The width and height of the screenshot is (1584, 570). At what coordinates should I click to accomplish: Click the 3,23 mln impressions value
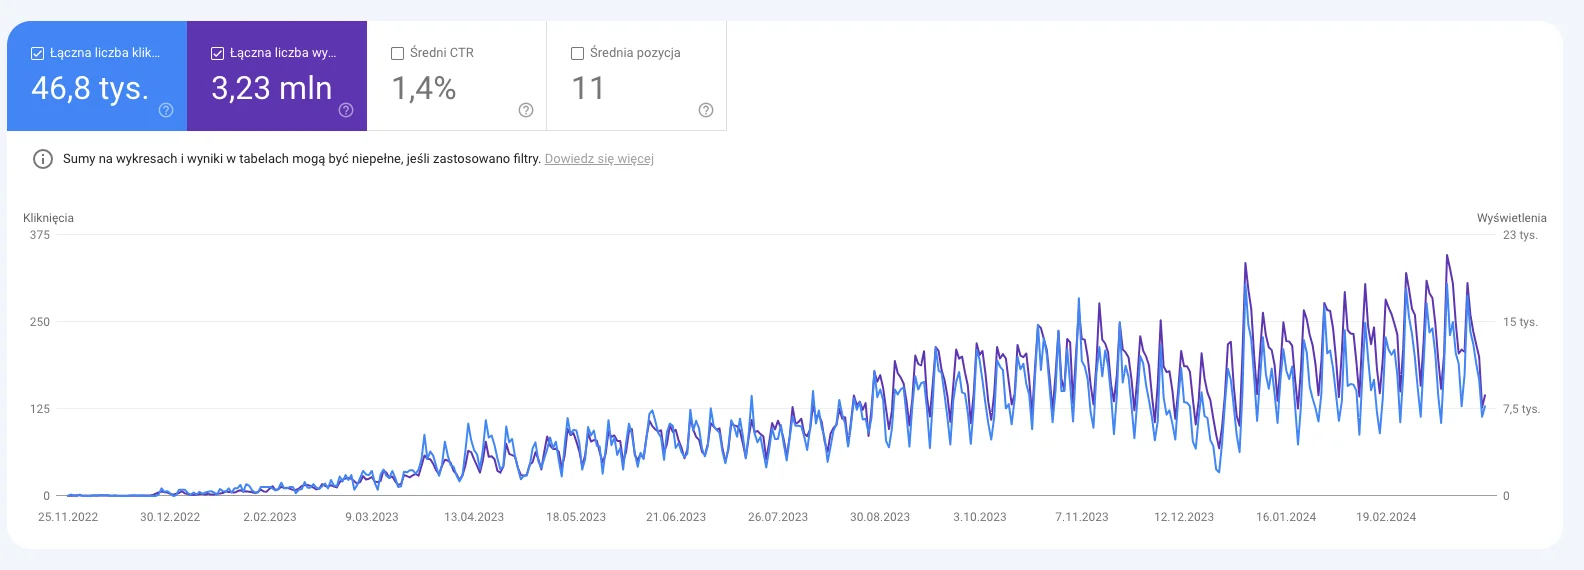tap(271, 88)
